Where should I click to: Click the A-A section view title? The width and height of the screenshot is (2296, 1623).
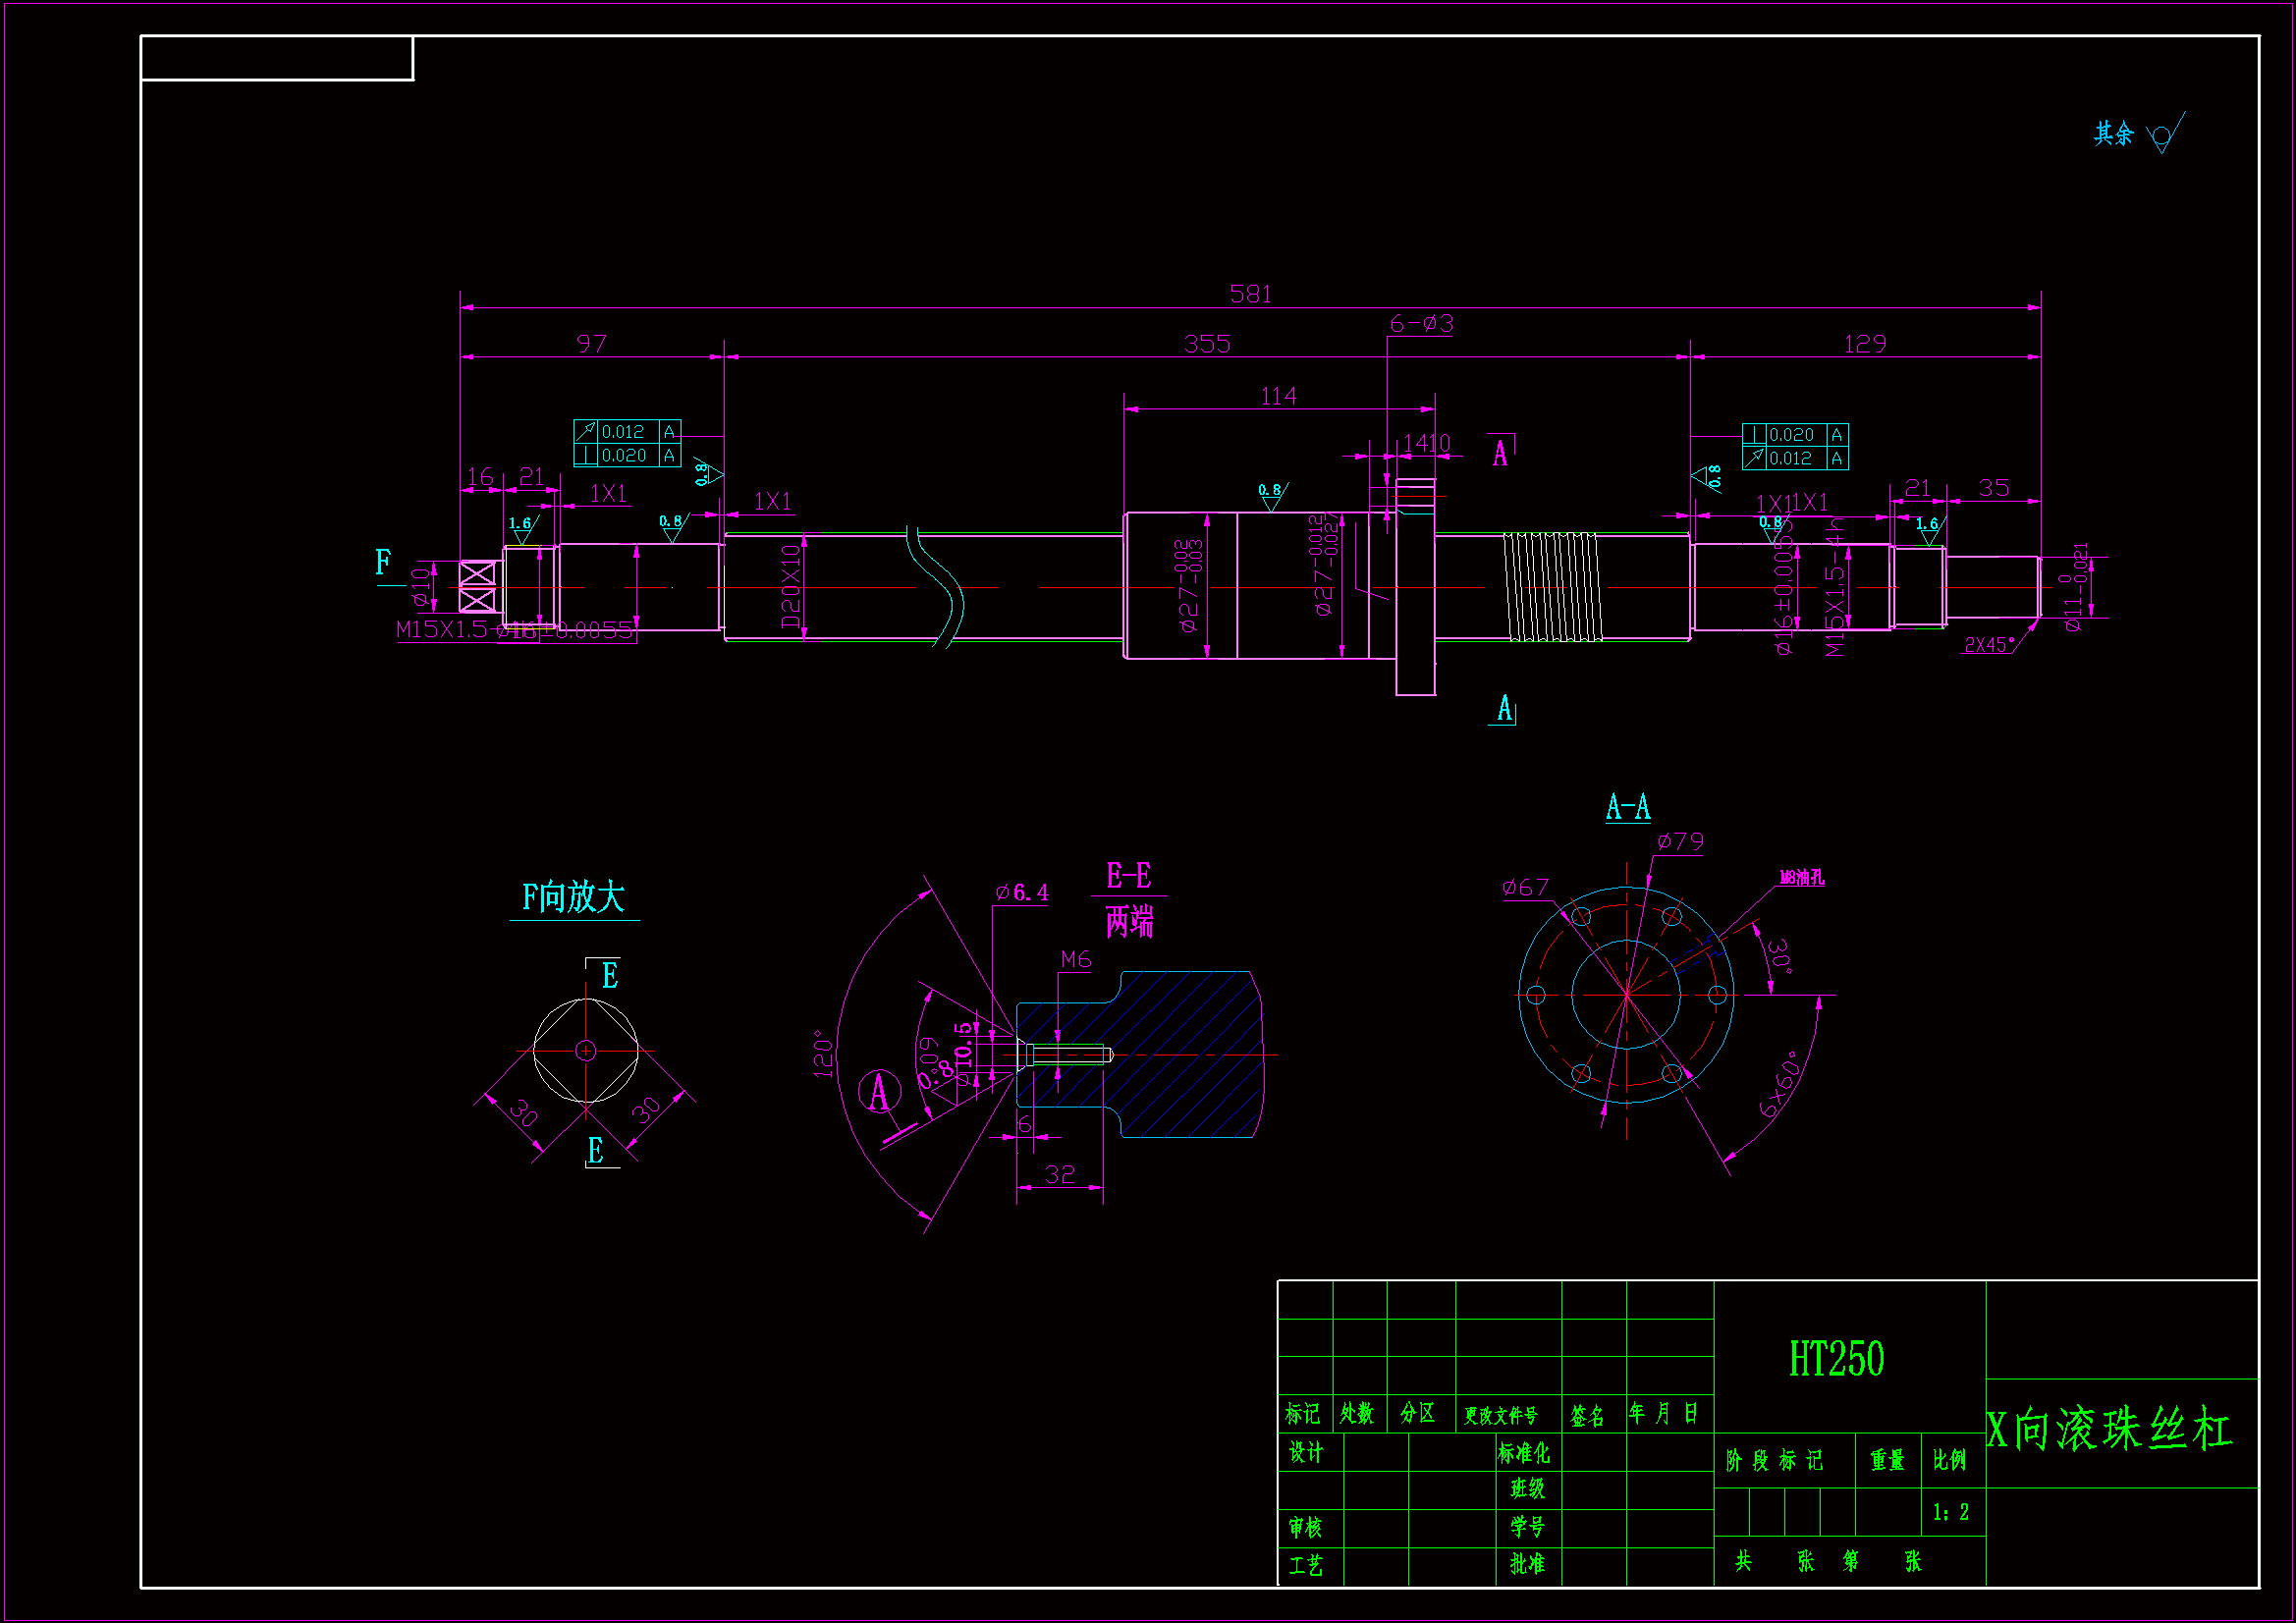(1627, 807)
